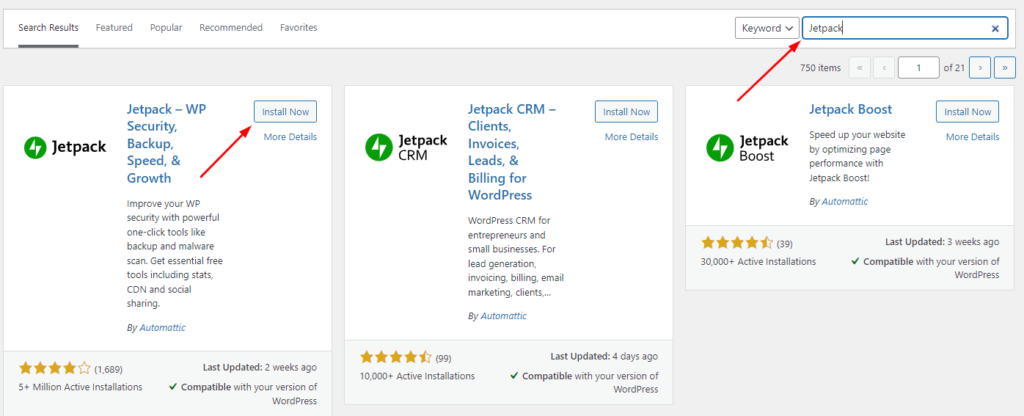Image resolution: width=1024 pixels, height=416 pixels.
Task: Open Automattic author link under Jetpack Boost
Action: click(x=845, y=202)
